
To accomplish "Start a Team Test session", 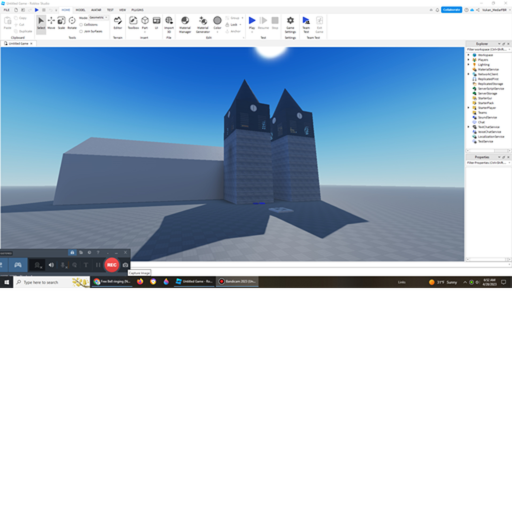I will click(306, 24).
